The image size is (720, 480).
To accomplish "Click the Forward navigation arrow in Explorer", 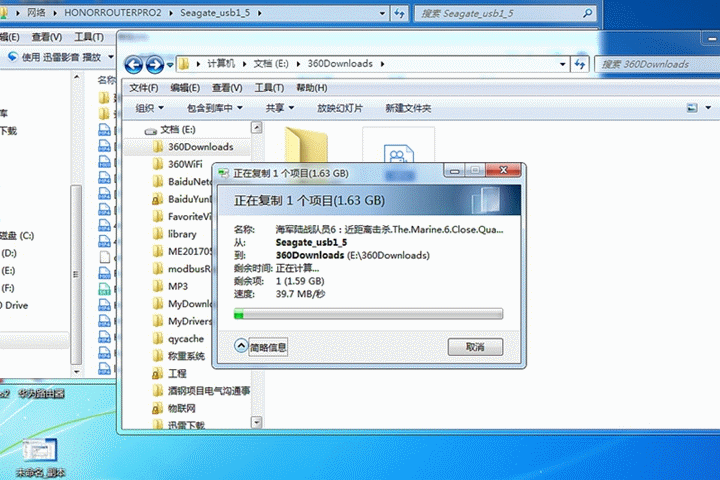I will click(154, 64).
